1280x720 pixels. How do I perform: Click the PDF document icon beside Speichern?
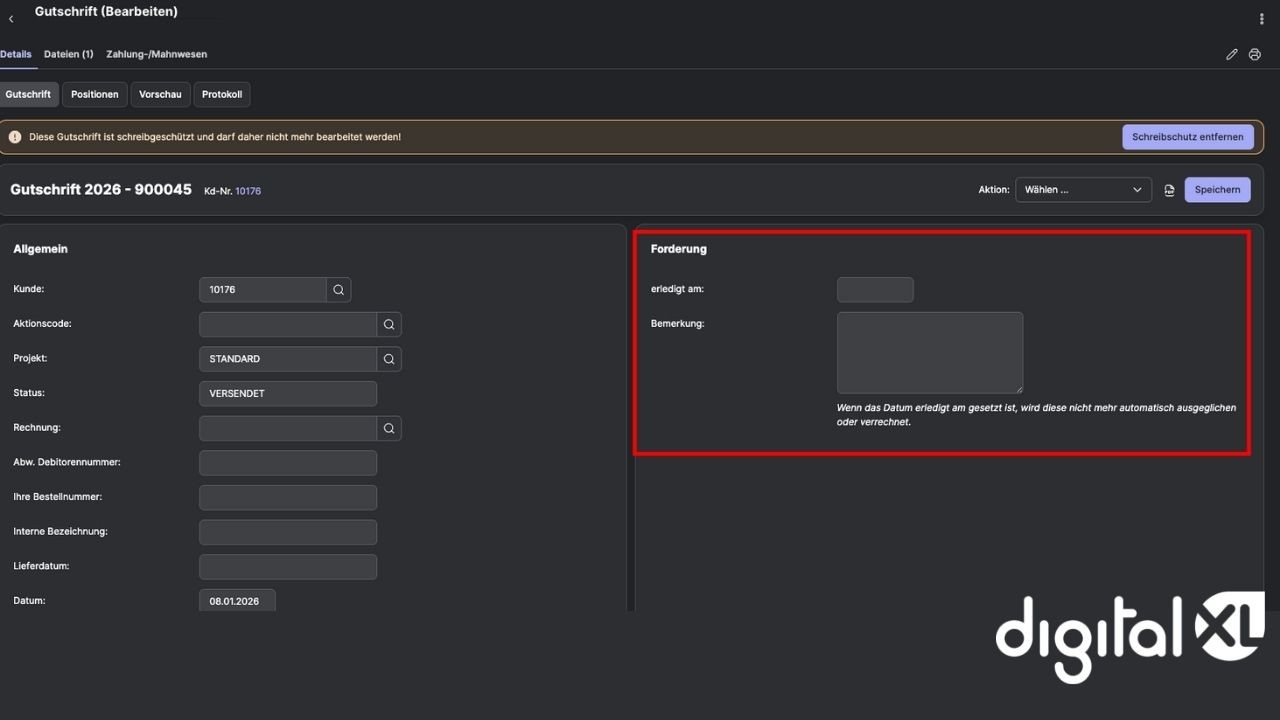point(1169,190)
